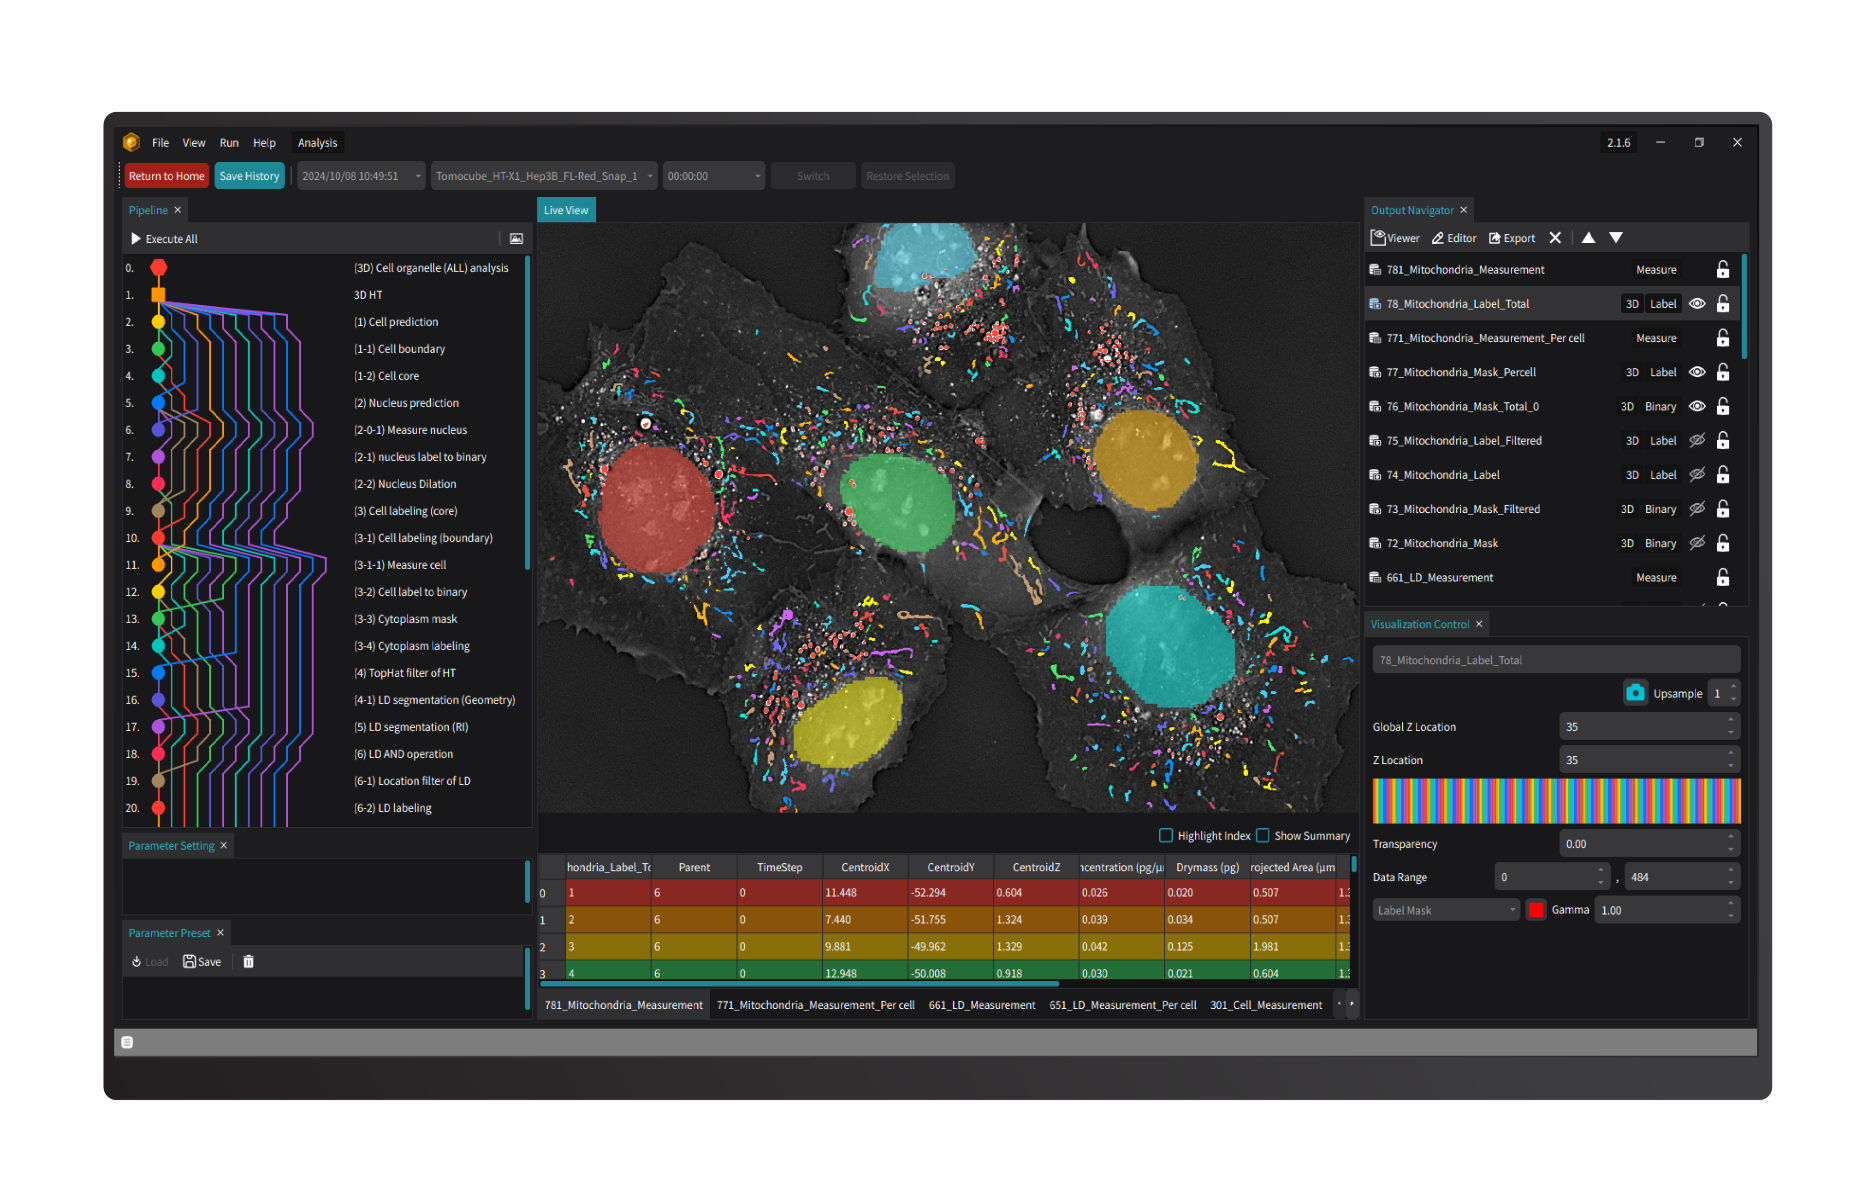Select the Analysis tab
The width and height of the screenshot is (1875, 1198).
tap(317, 143)
